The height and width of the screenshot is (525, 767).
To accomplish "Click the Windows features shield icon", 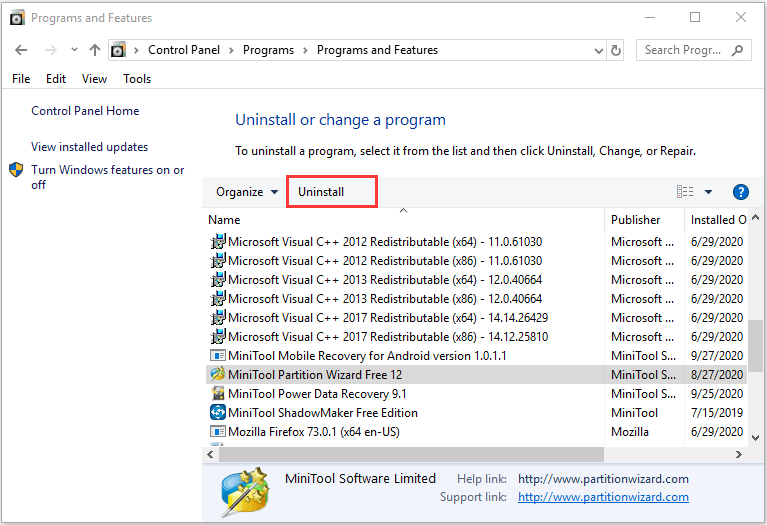I will (x=16, y=170).
